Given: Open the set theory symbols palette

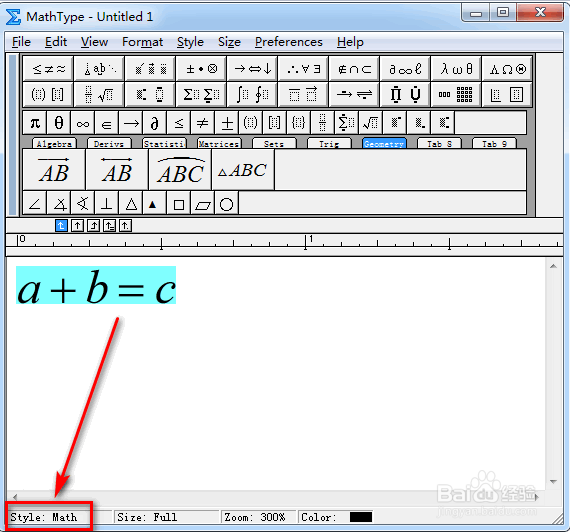Looking at the screenshot, I should click(x=354, y=68).
